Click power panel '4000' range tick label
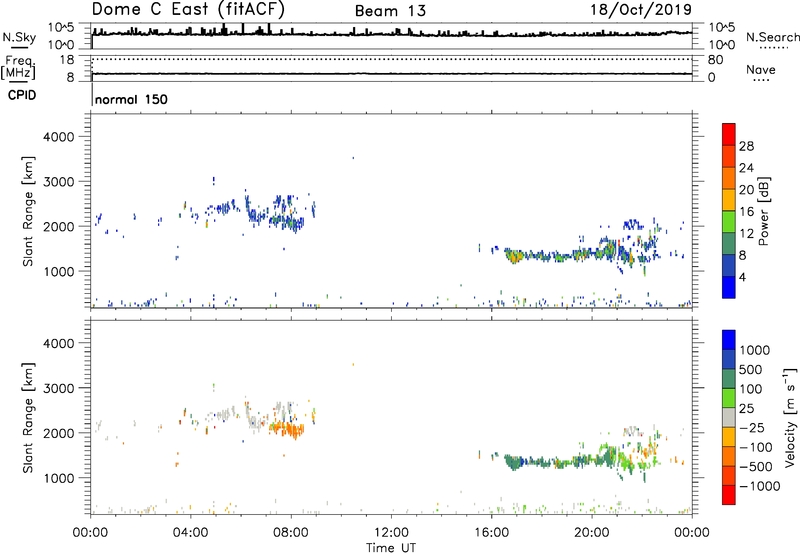The image size is (800, 554). coord(58,137)
